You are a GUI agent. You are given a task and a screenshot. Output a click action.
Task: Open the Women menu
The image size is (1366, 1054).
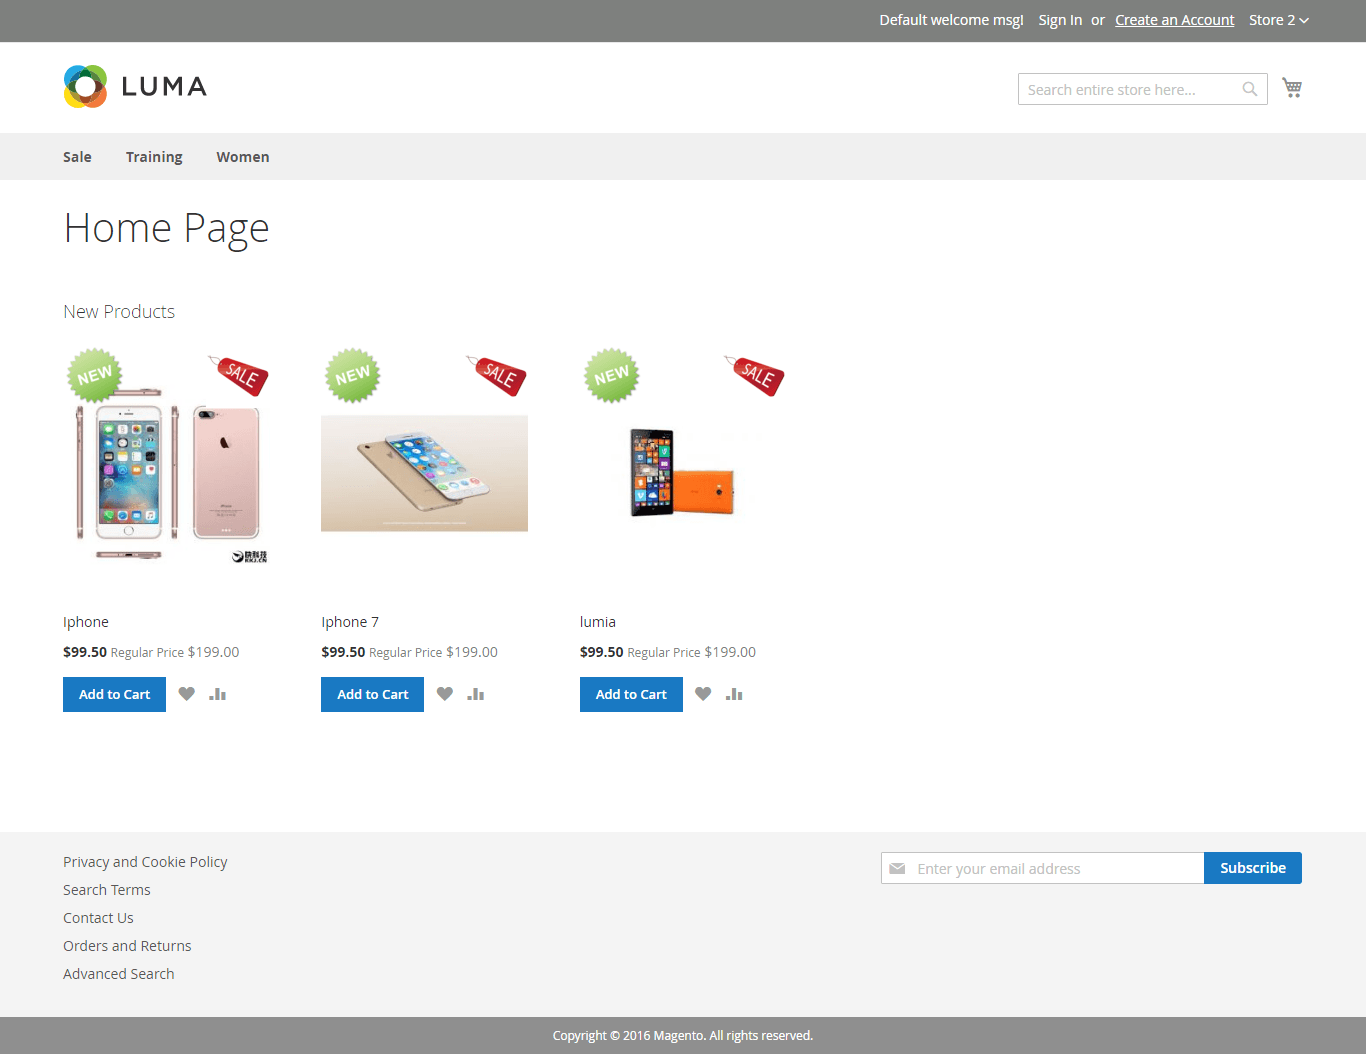coord(243,157)
